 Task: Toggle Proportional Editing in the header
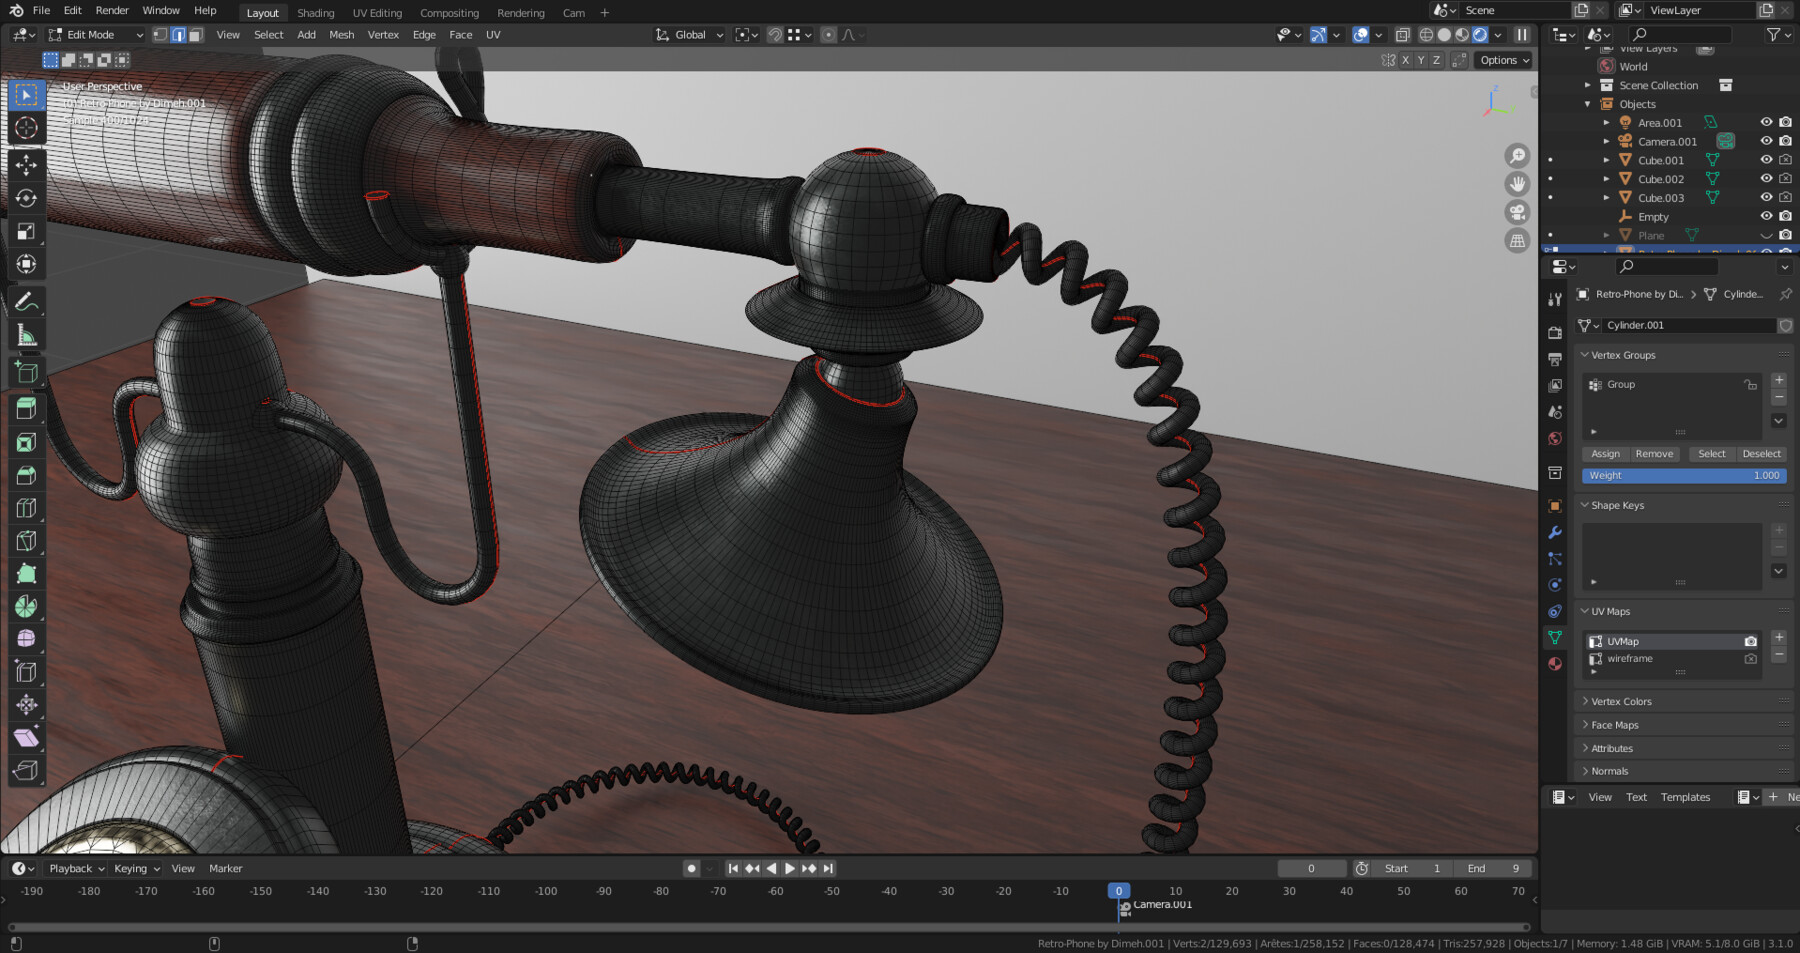828,34
